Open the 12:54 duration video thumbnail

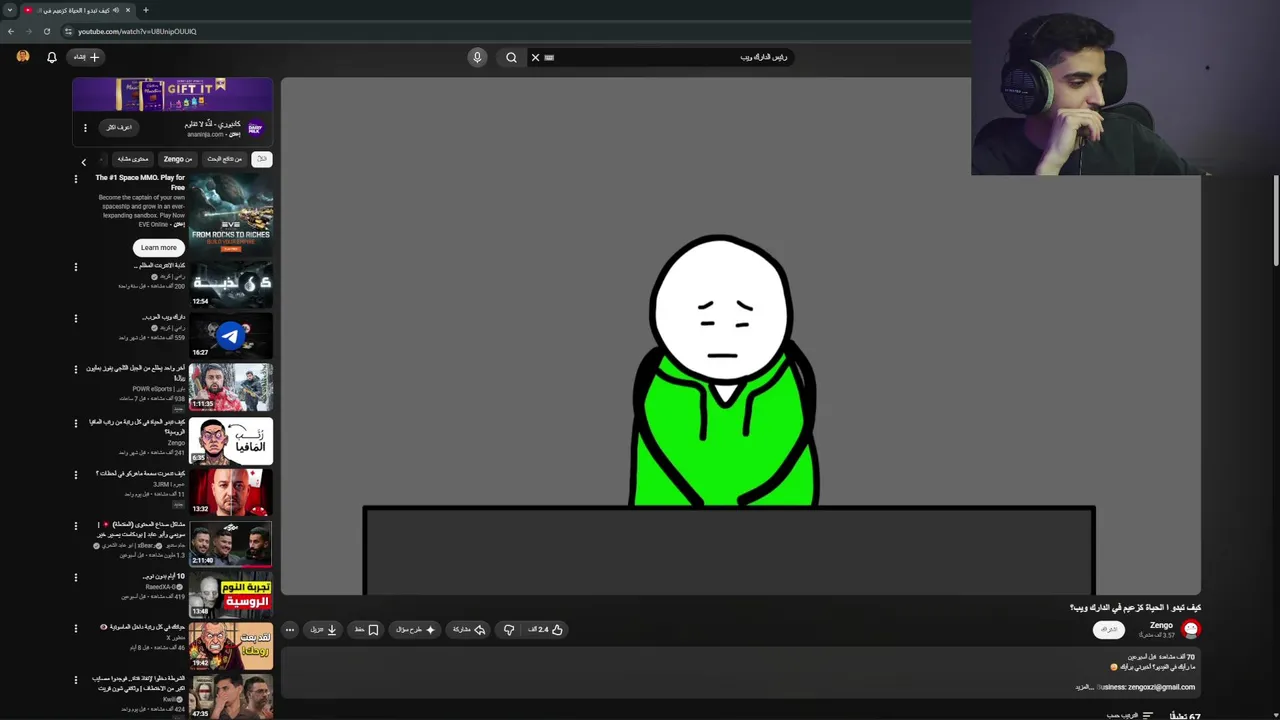[x=231, y=283]
